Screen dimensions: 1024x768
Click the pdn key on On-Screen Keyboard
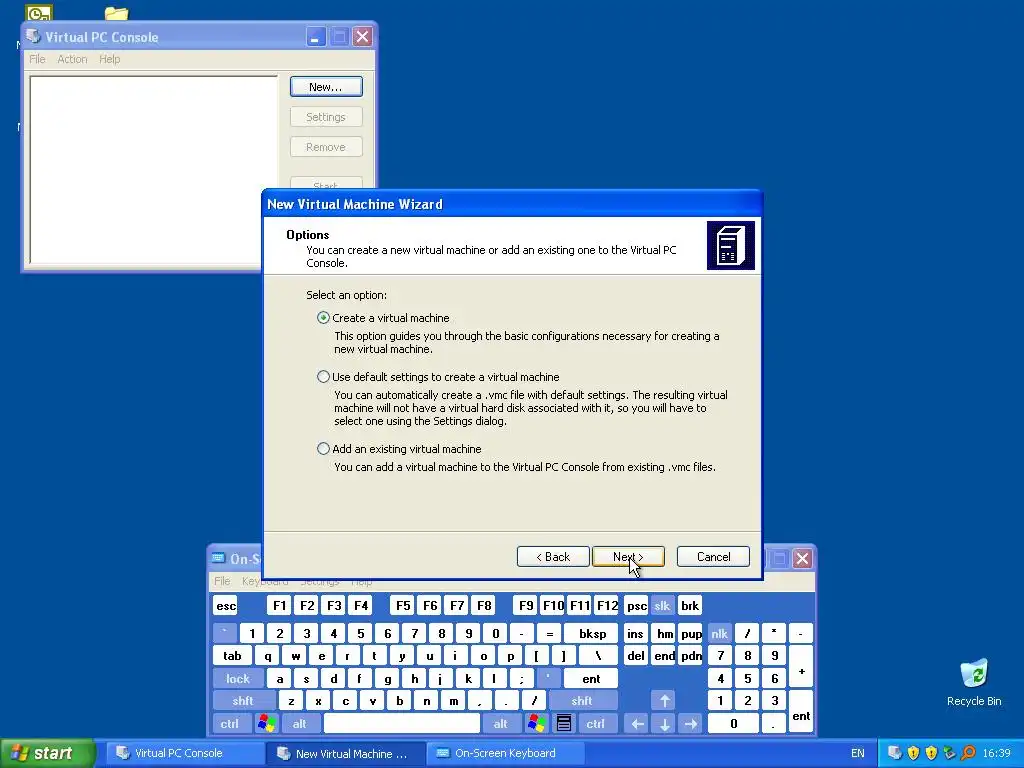(691, 656)
